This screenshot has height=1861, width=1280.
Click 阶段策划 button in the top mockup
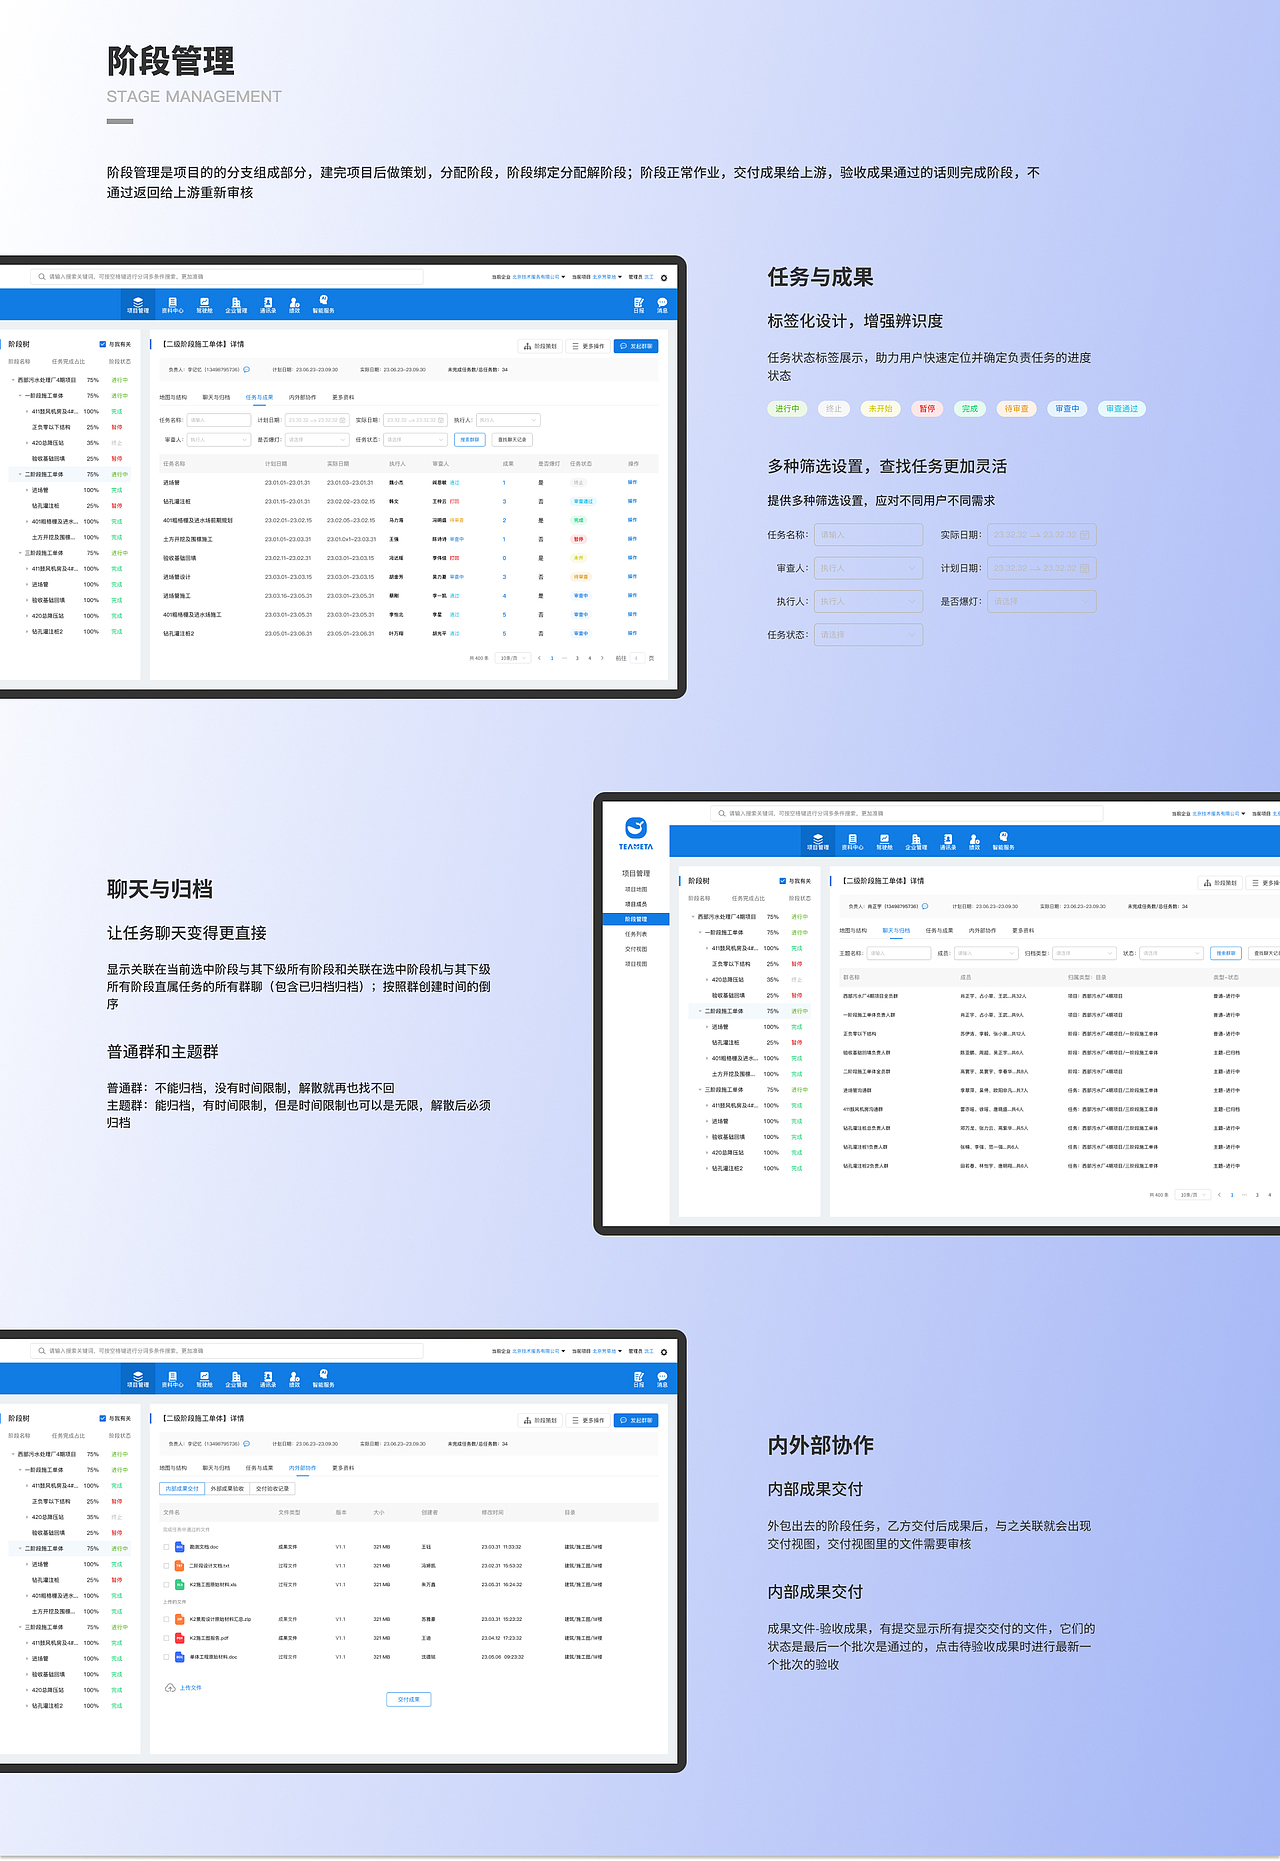(540, 346)
